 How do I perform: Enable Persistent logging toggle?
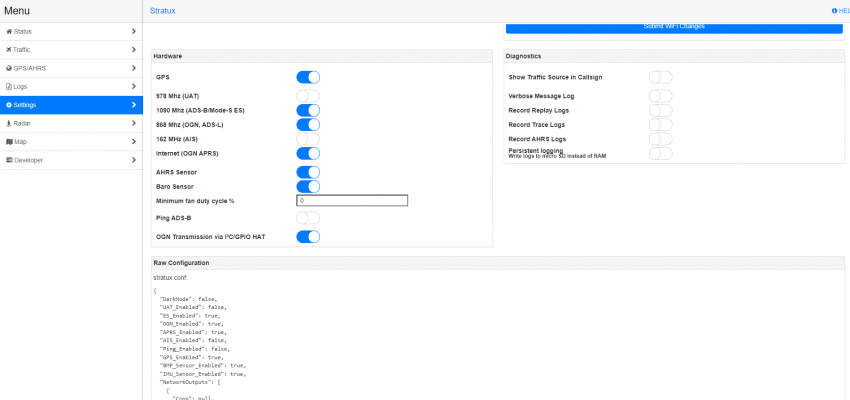661,153
